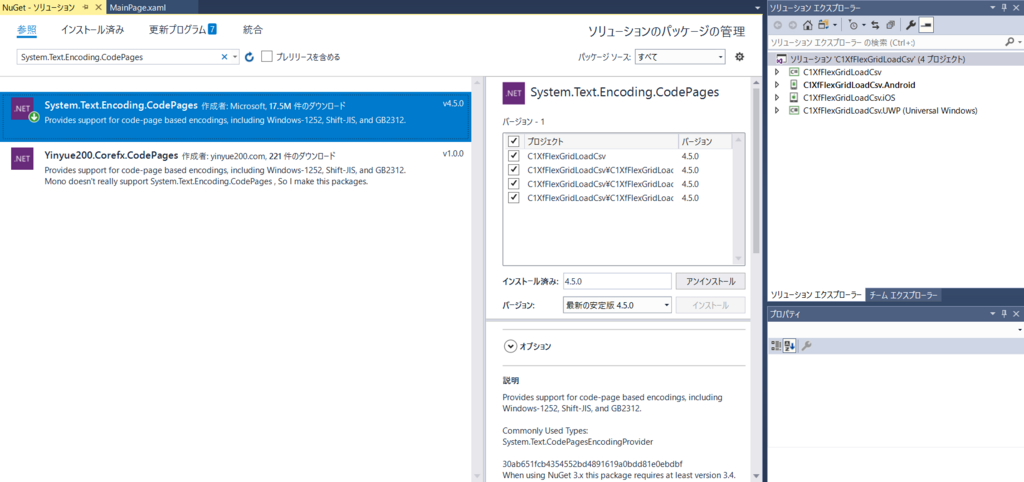Click the Collapse All icon in Solution Explorer

coord(889,25)
